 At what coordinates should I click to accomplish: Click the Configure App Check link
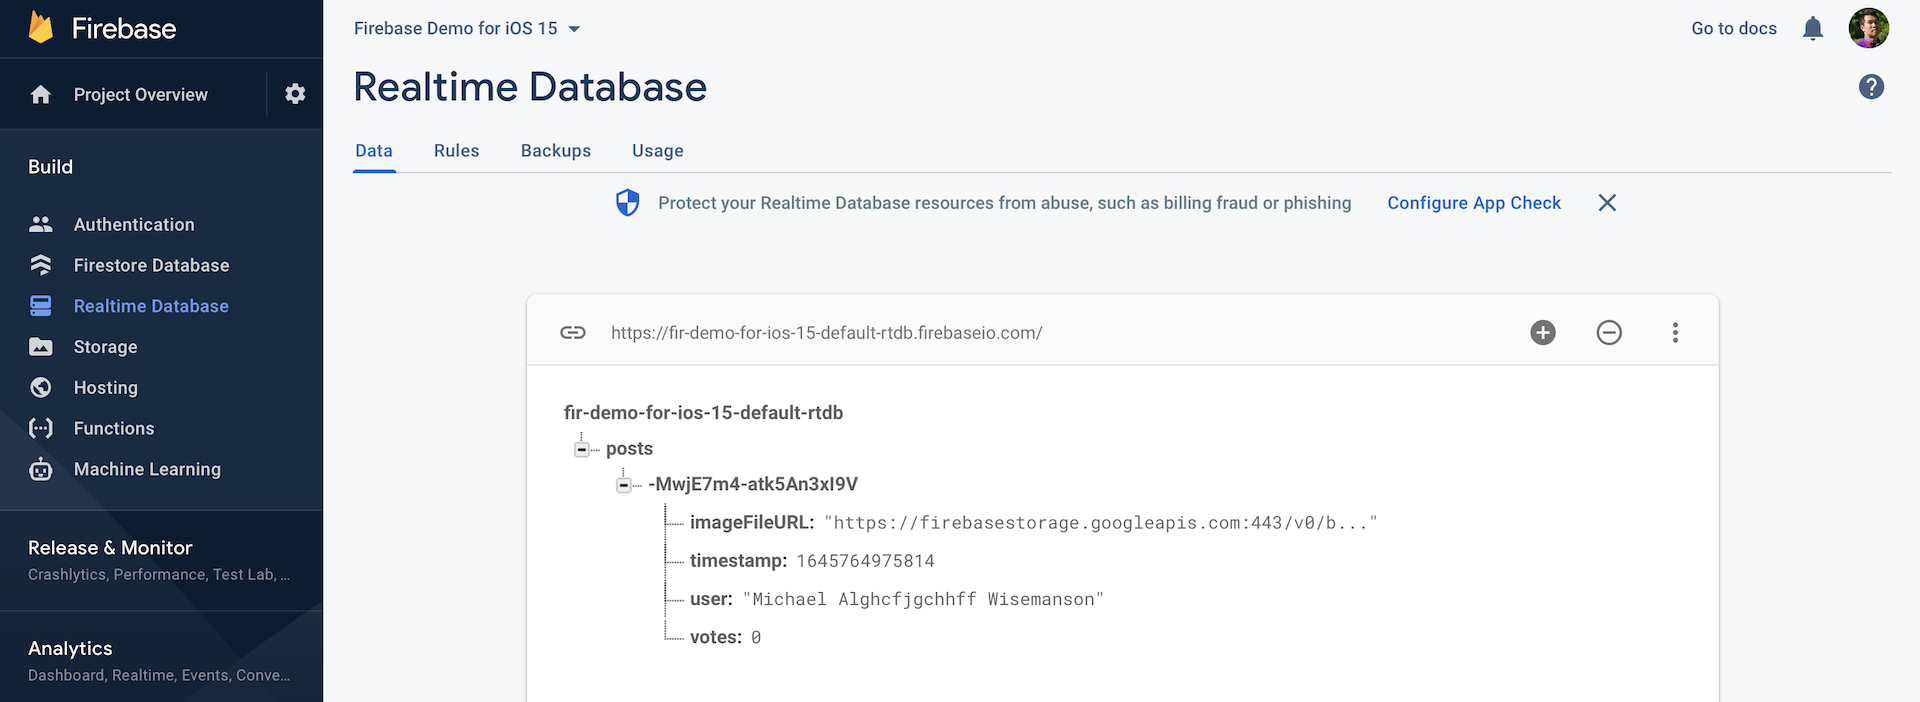tap(1473, 203)
